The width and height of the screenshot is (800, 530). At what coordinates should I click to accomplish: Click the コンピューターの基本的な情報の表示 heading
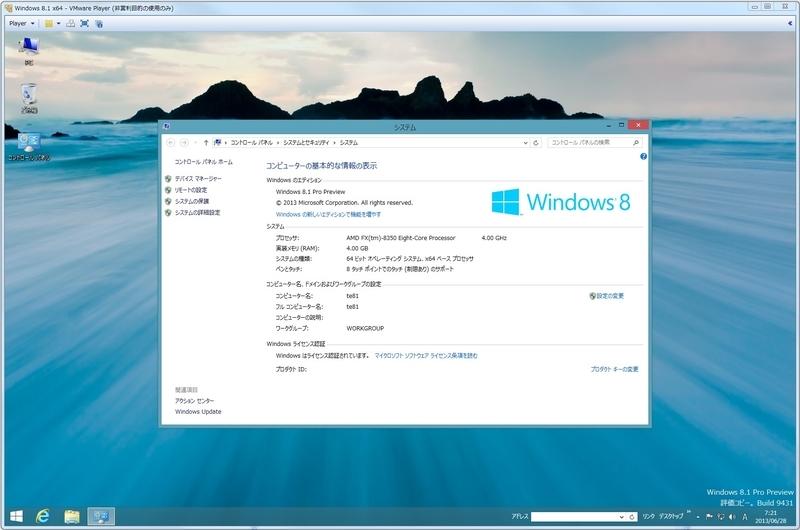pyautogui.click(x=321, y=166)
